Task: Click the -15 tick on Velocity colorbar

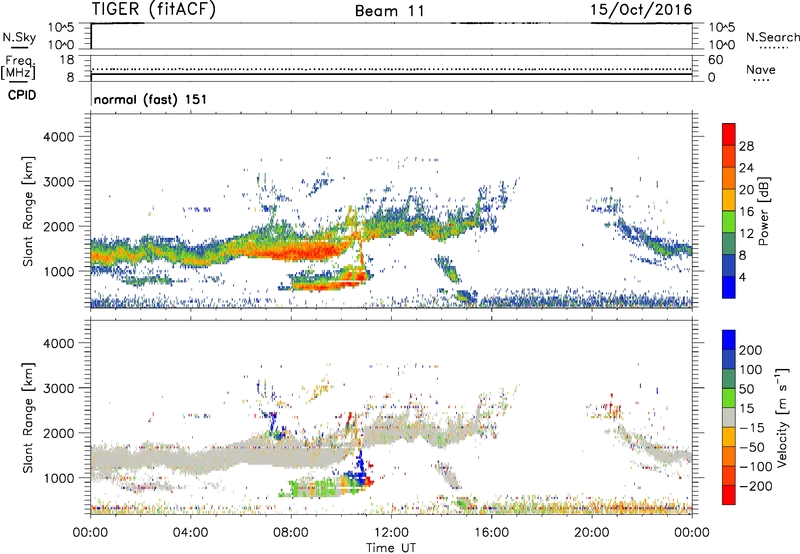Action: point(752,427)
